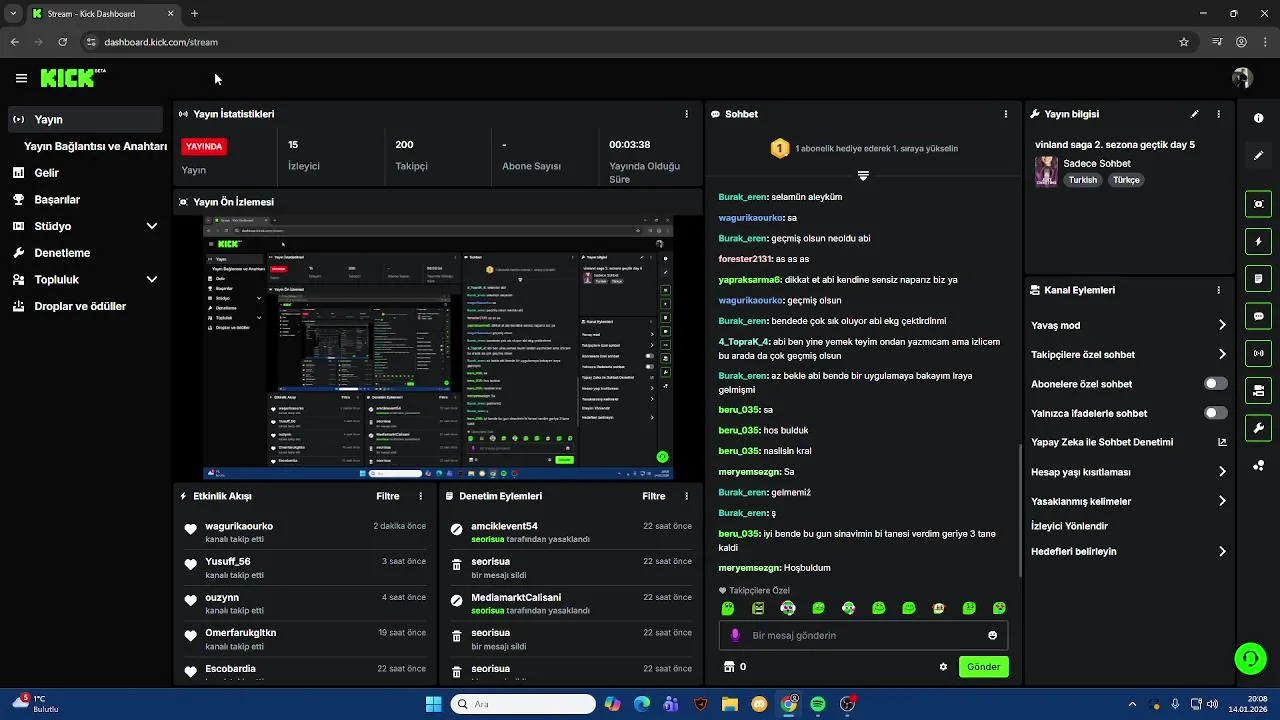
Task: Click the purple microphone icon in message box
Action: click(x=735, y=635)
